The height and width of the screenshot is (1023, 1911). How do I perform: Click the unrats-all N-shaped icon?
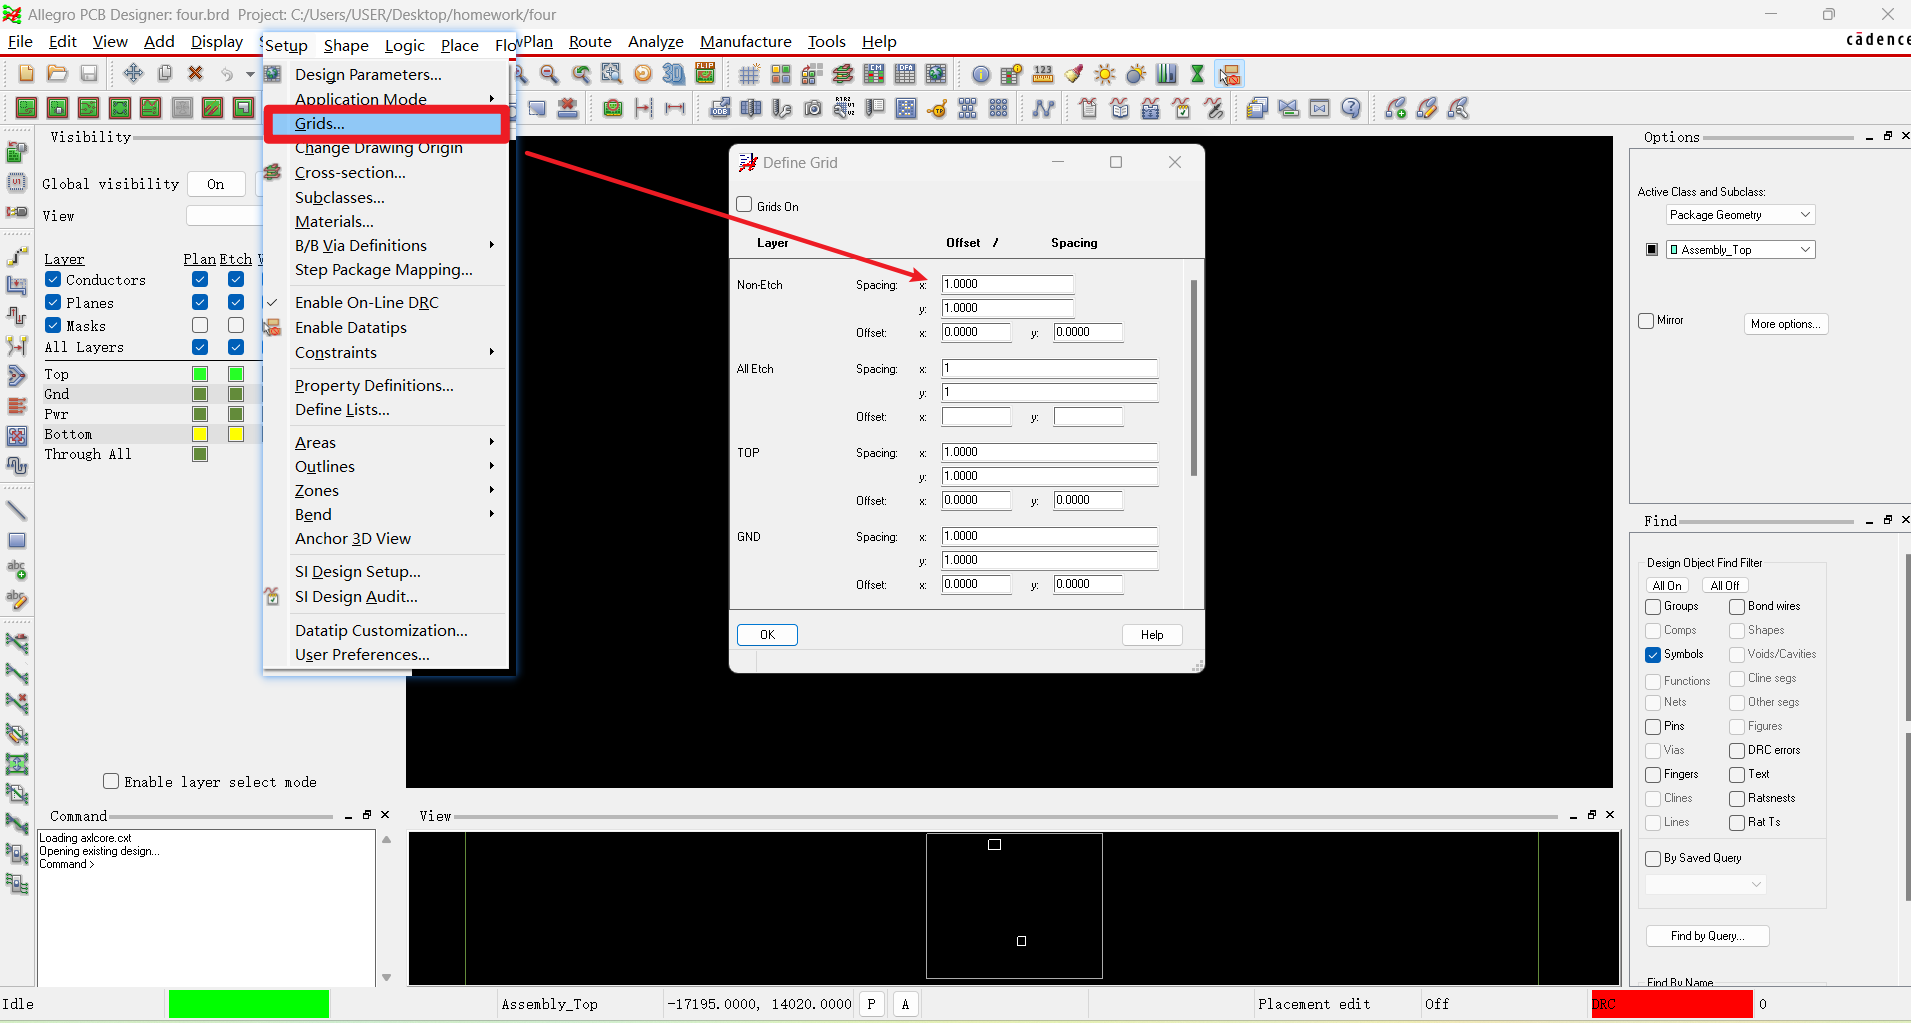[1043, 108]
